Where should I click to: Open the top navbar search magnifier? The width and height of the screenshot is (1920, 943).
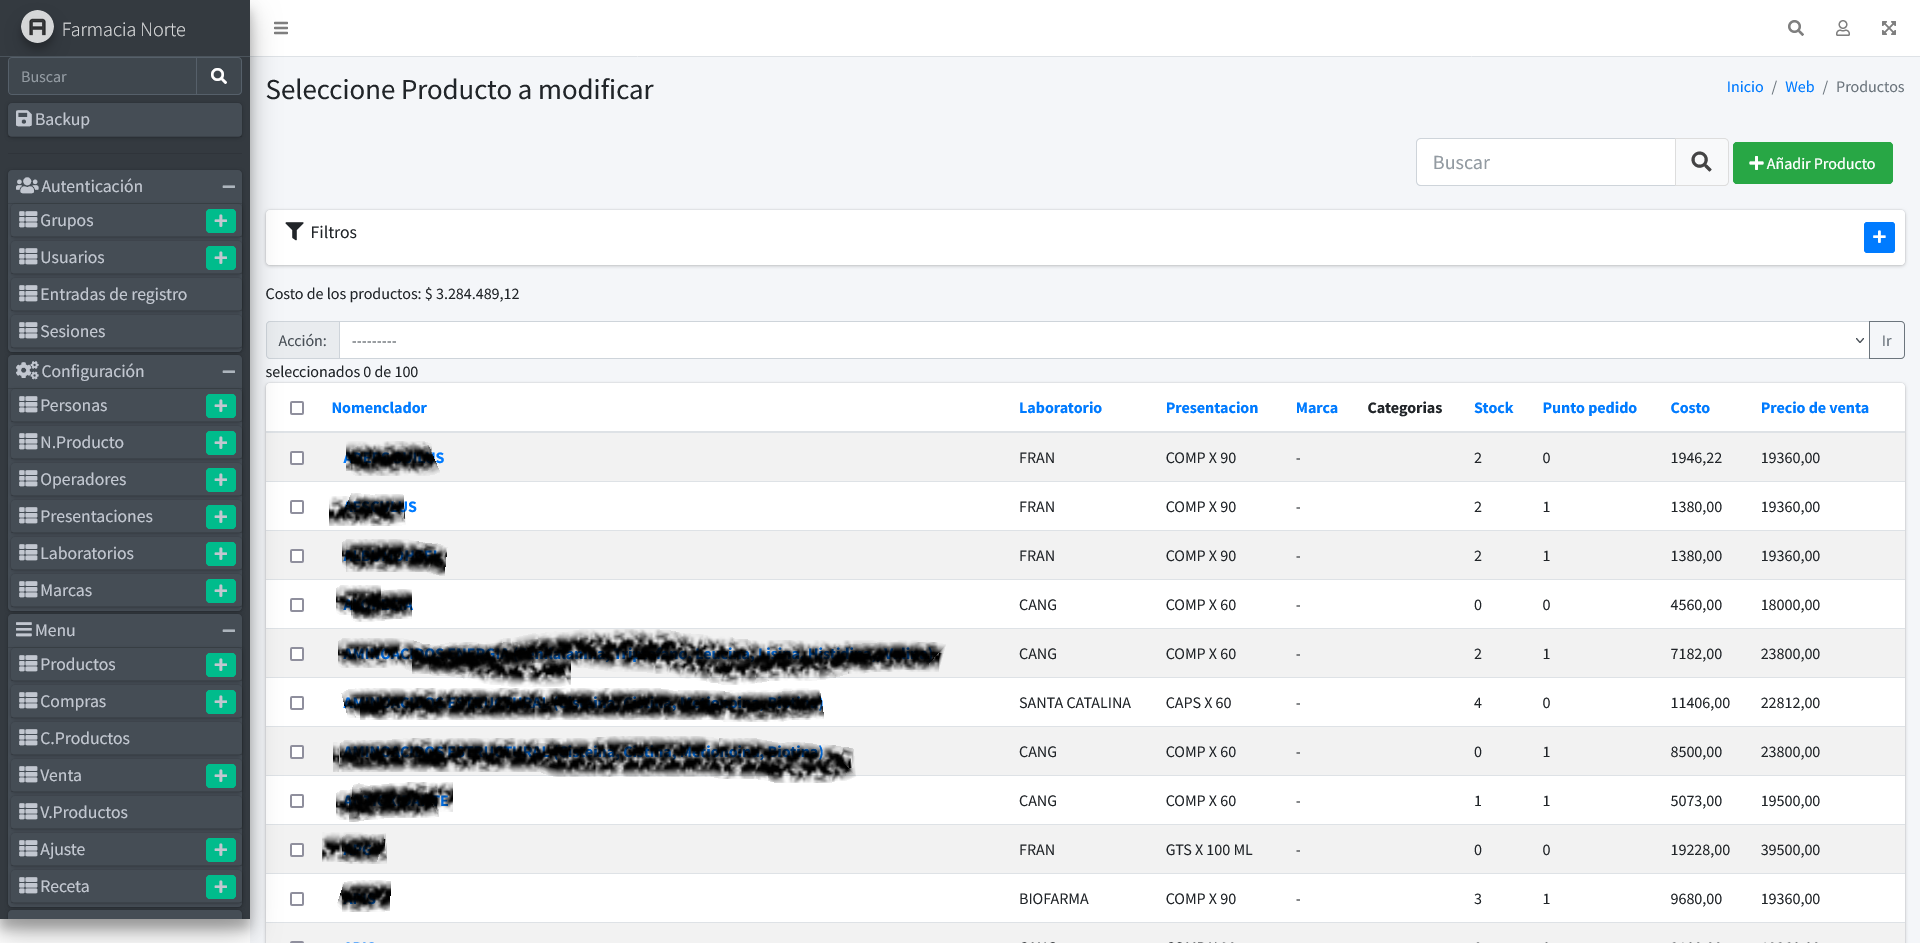[1795, 28]
